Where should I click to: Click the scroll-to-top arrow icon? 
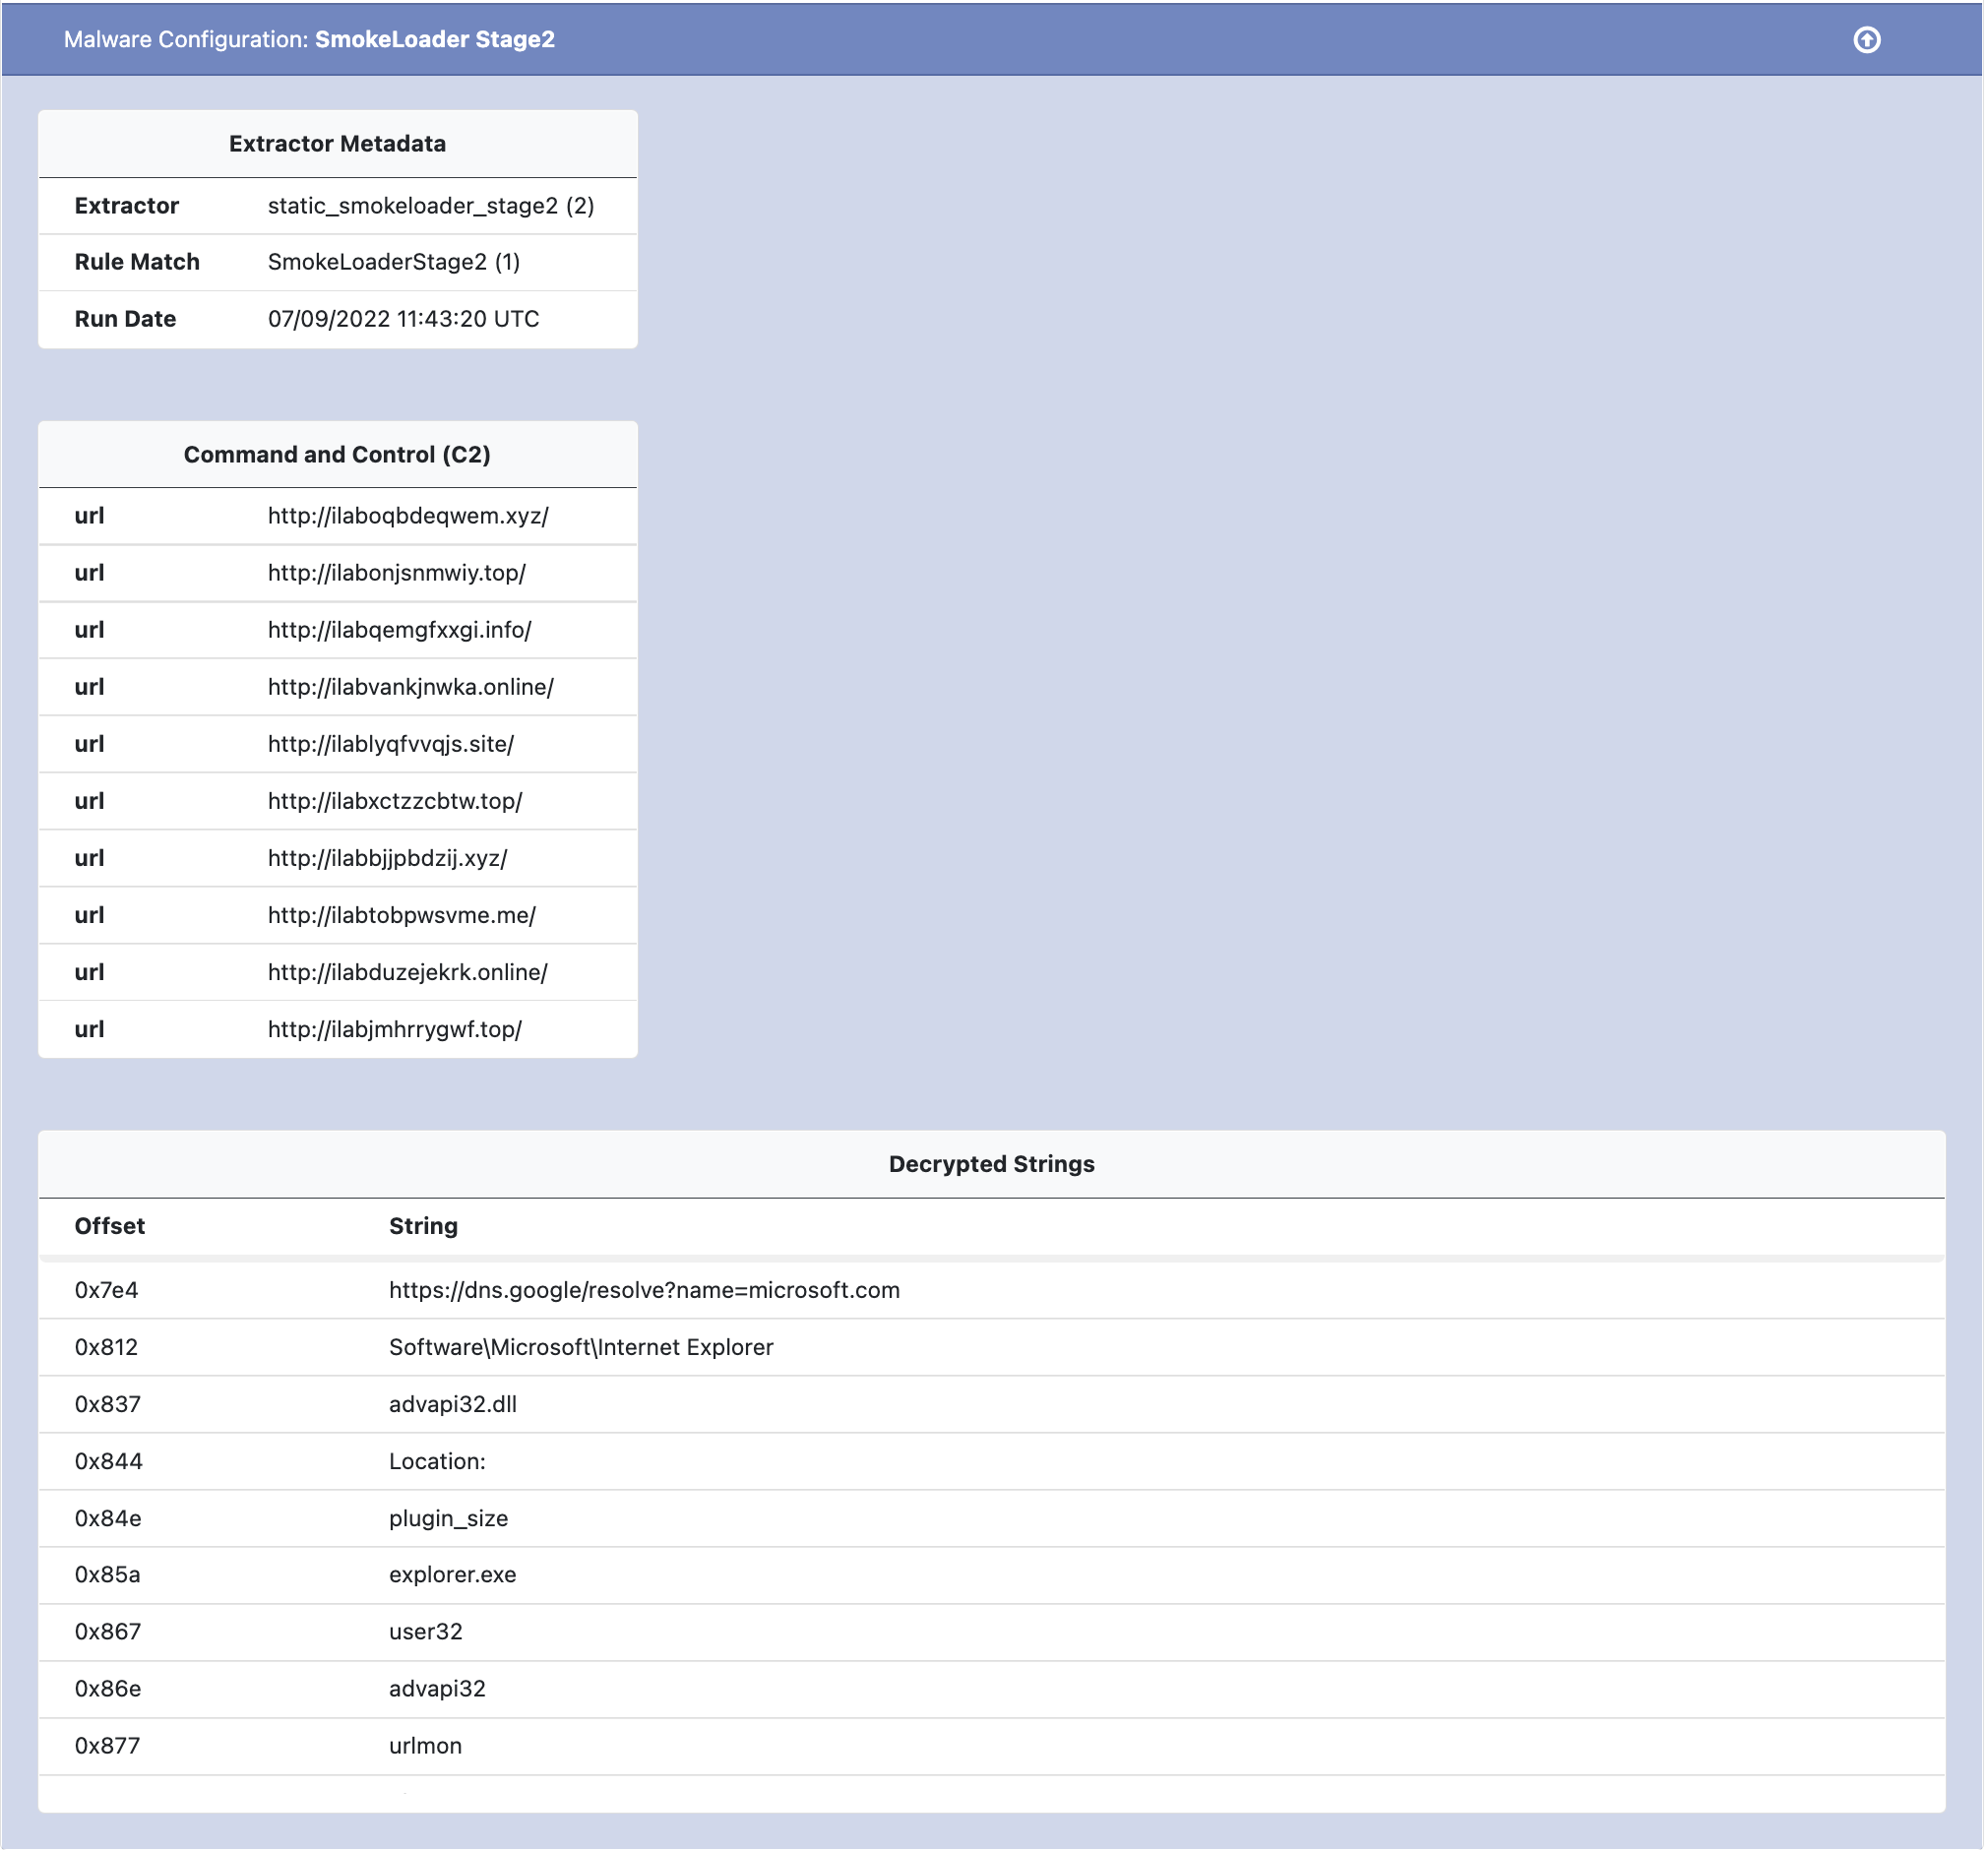[1866, 40]
